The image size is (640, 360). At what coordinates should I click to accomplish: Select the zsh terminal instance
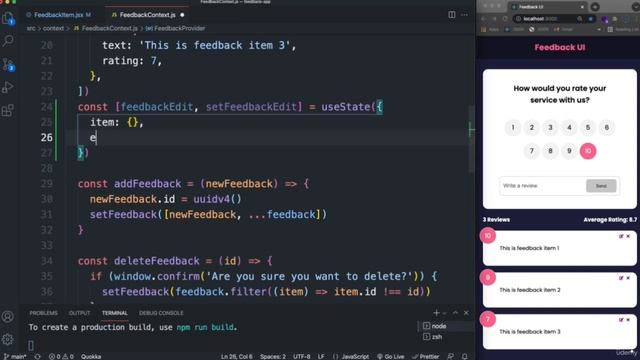tap(445, 337)
